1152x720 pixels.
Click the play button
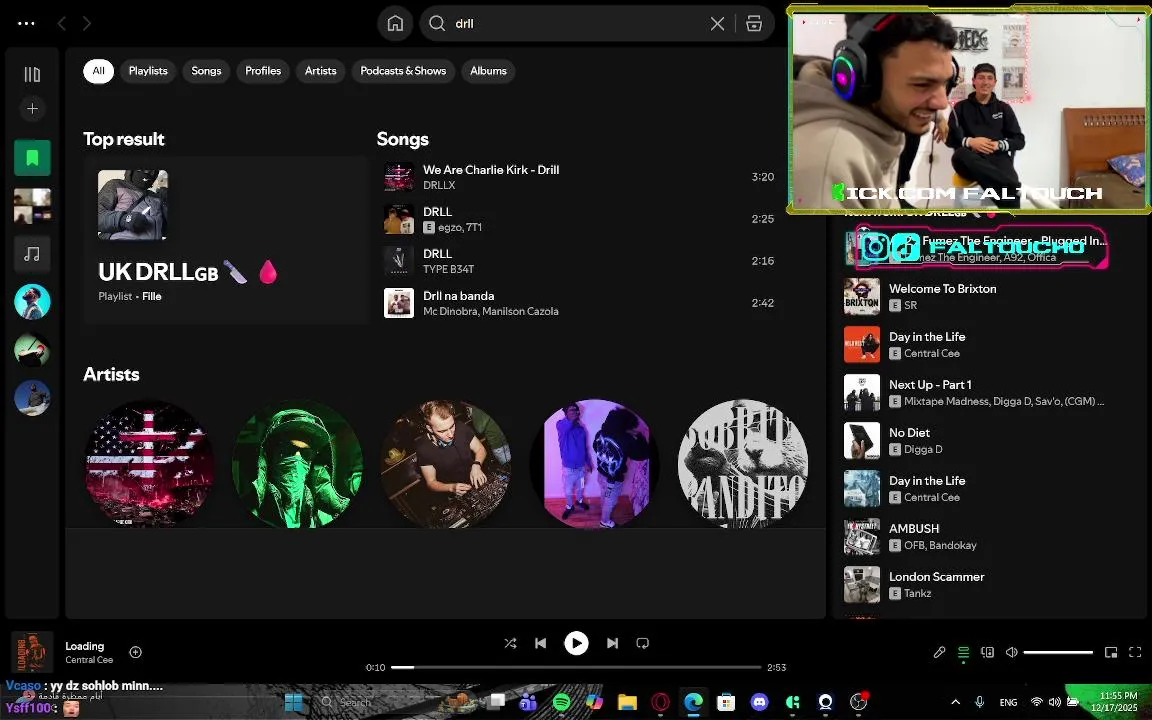pyautogui.click(x=576, y=644)
